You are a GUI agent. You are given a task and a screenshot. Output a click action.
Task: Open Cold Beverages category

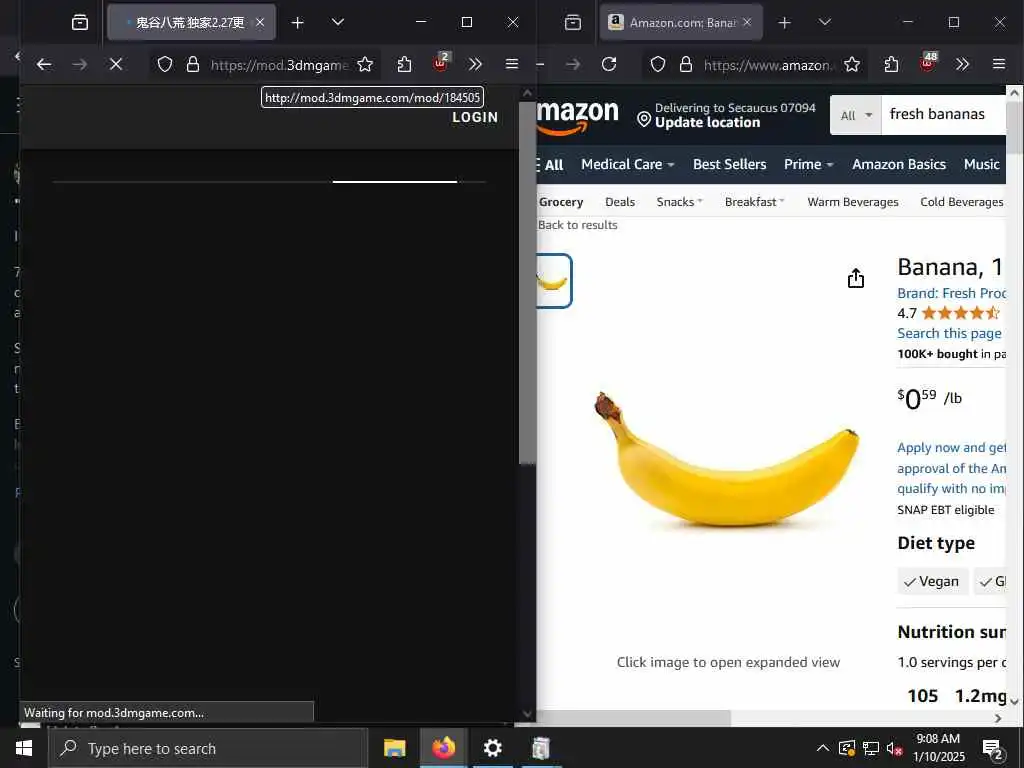click(961, 202)
